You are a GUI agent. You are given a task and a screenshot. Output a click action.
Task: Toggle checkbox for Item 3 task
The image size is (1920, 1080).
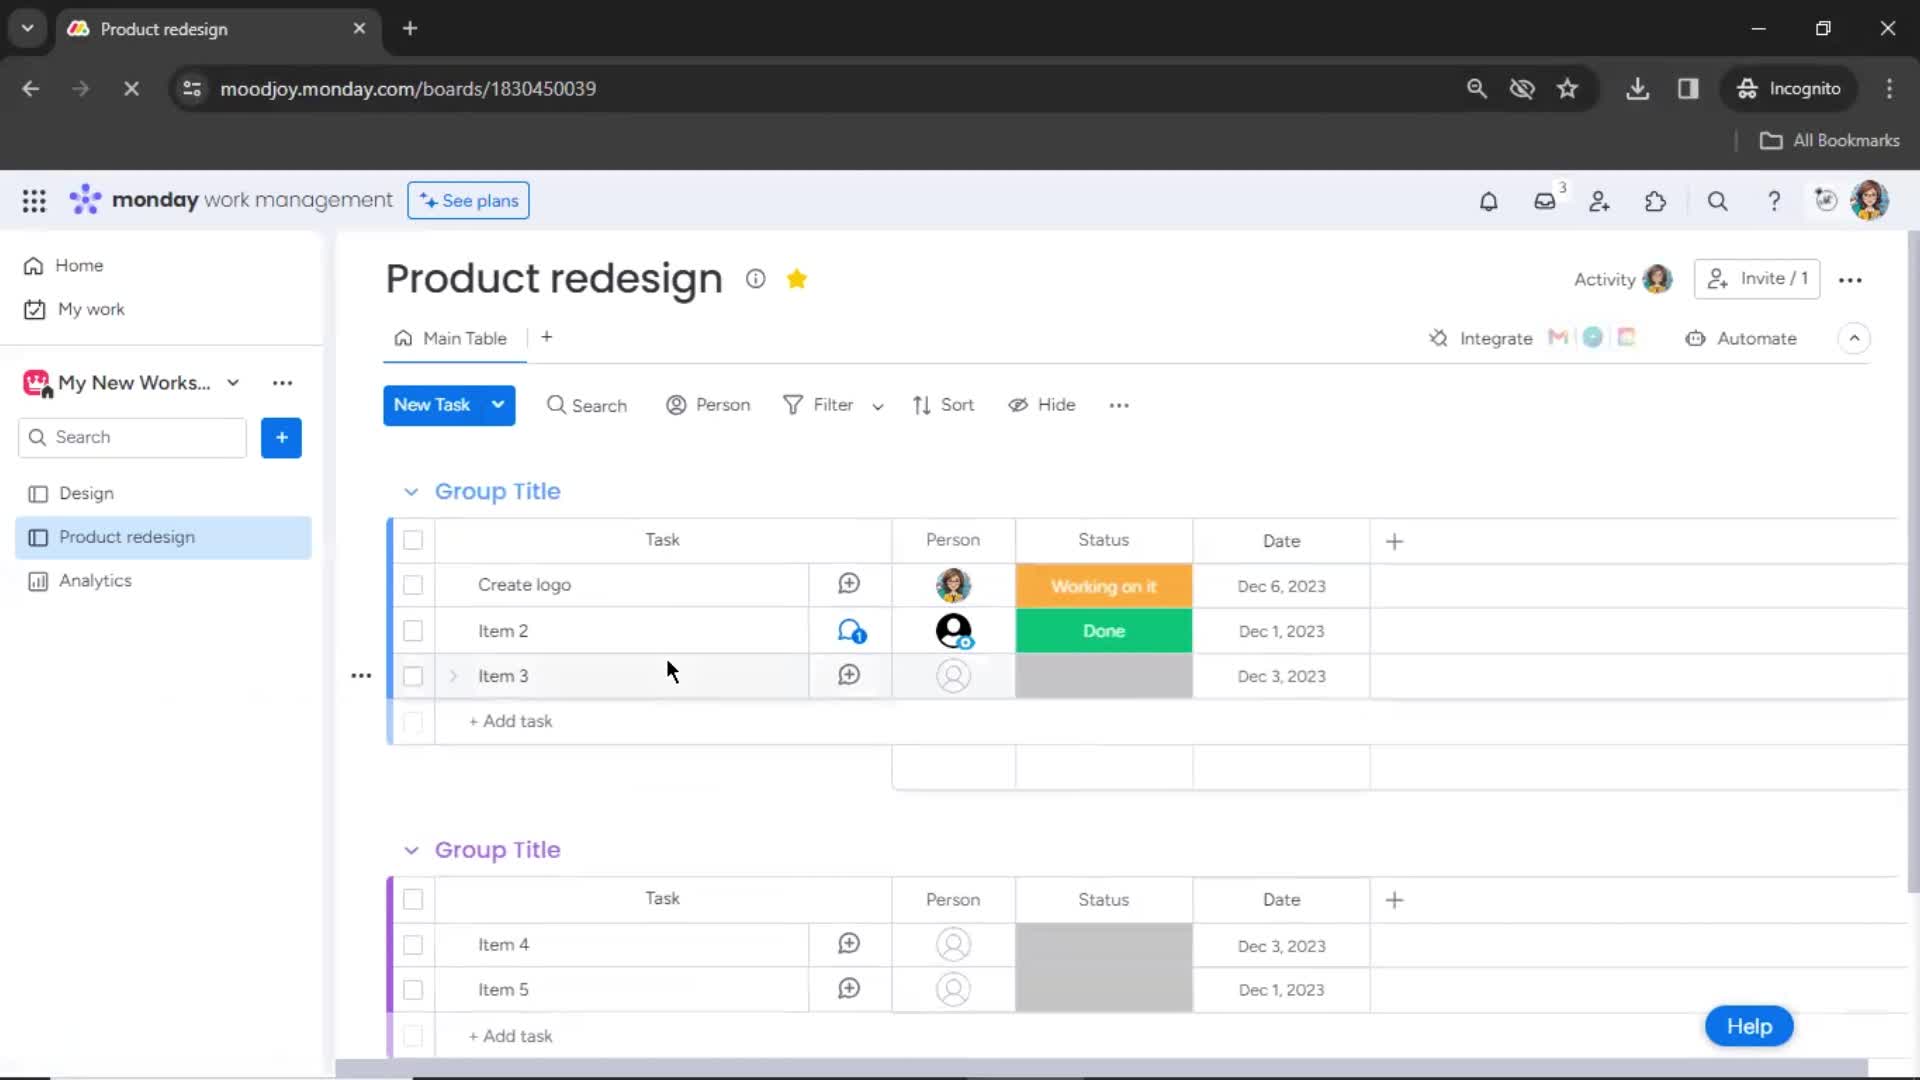pos(413,675)
